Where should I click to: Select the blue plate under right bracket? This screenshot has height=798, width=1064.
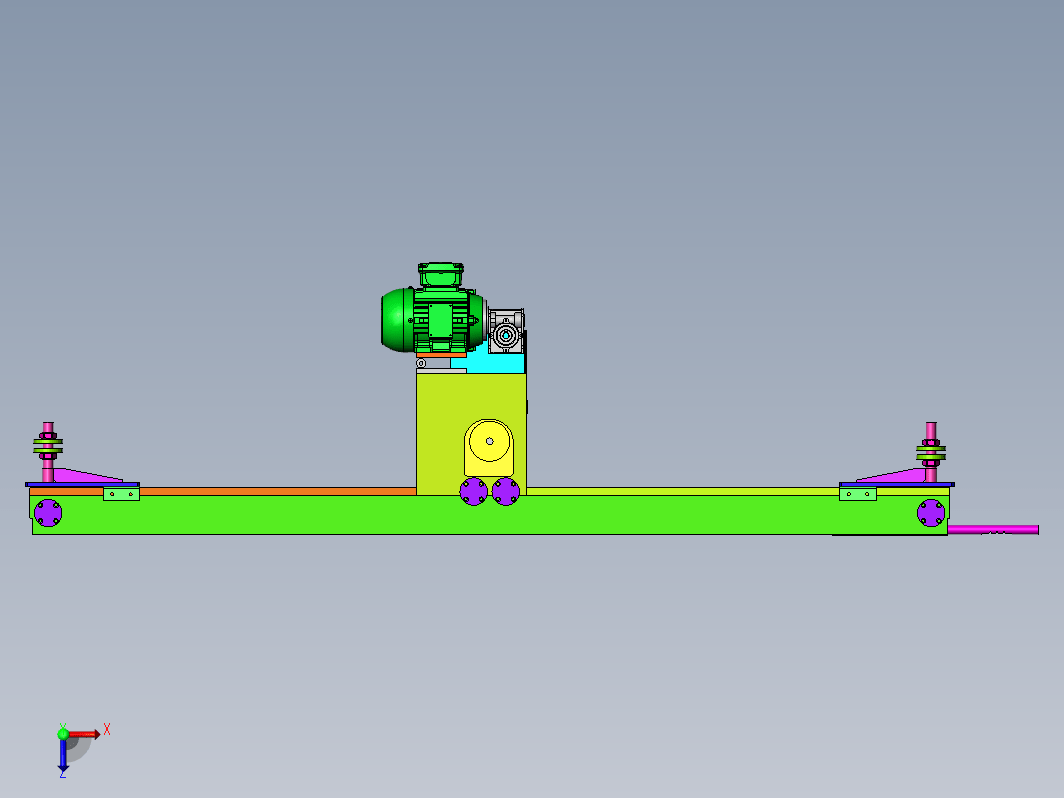pyautogui.click(x=897, y=484)
